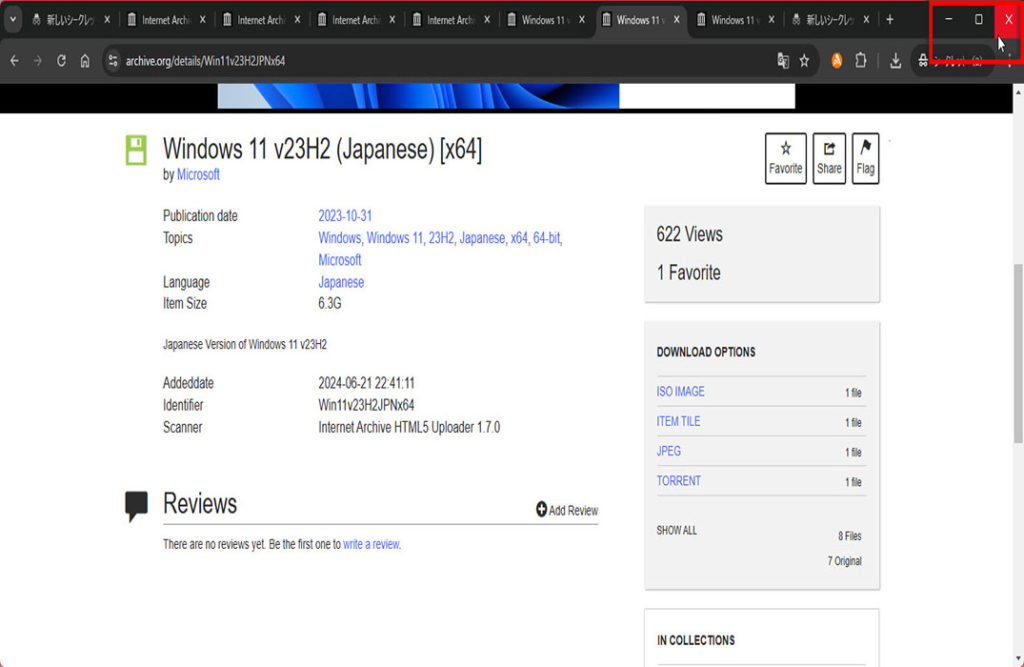1024x667 pixels.
Task: Go to browser home page
Action: coord(85,61)
